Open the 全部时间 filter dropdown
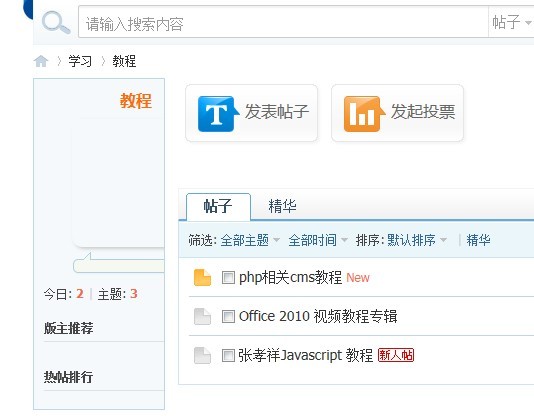534x416 pixels. [x=318, y=240]
